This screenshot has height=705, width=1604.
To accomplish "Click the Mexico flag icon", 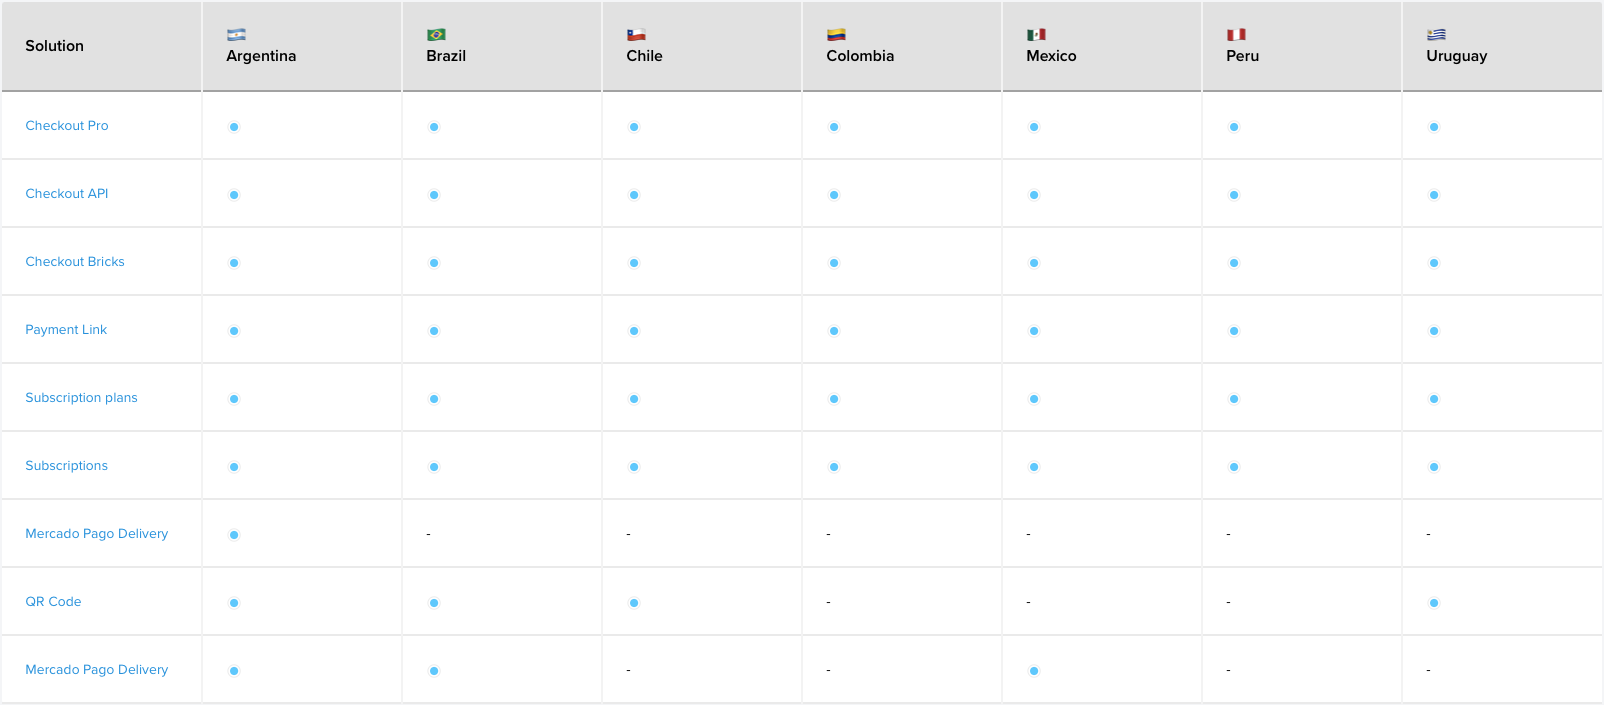I will [1036, 35].
